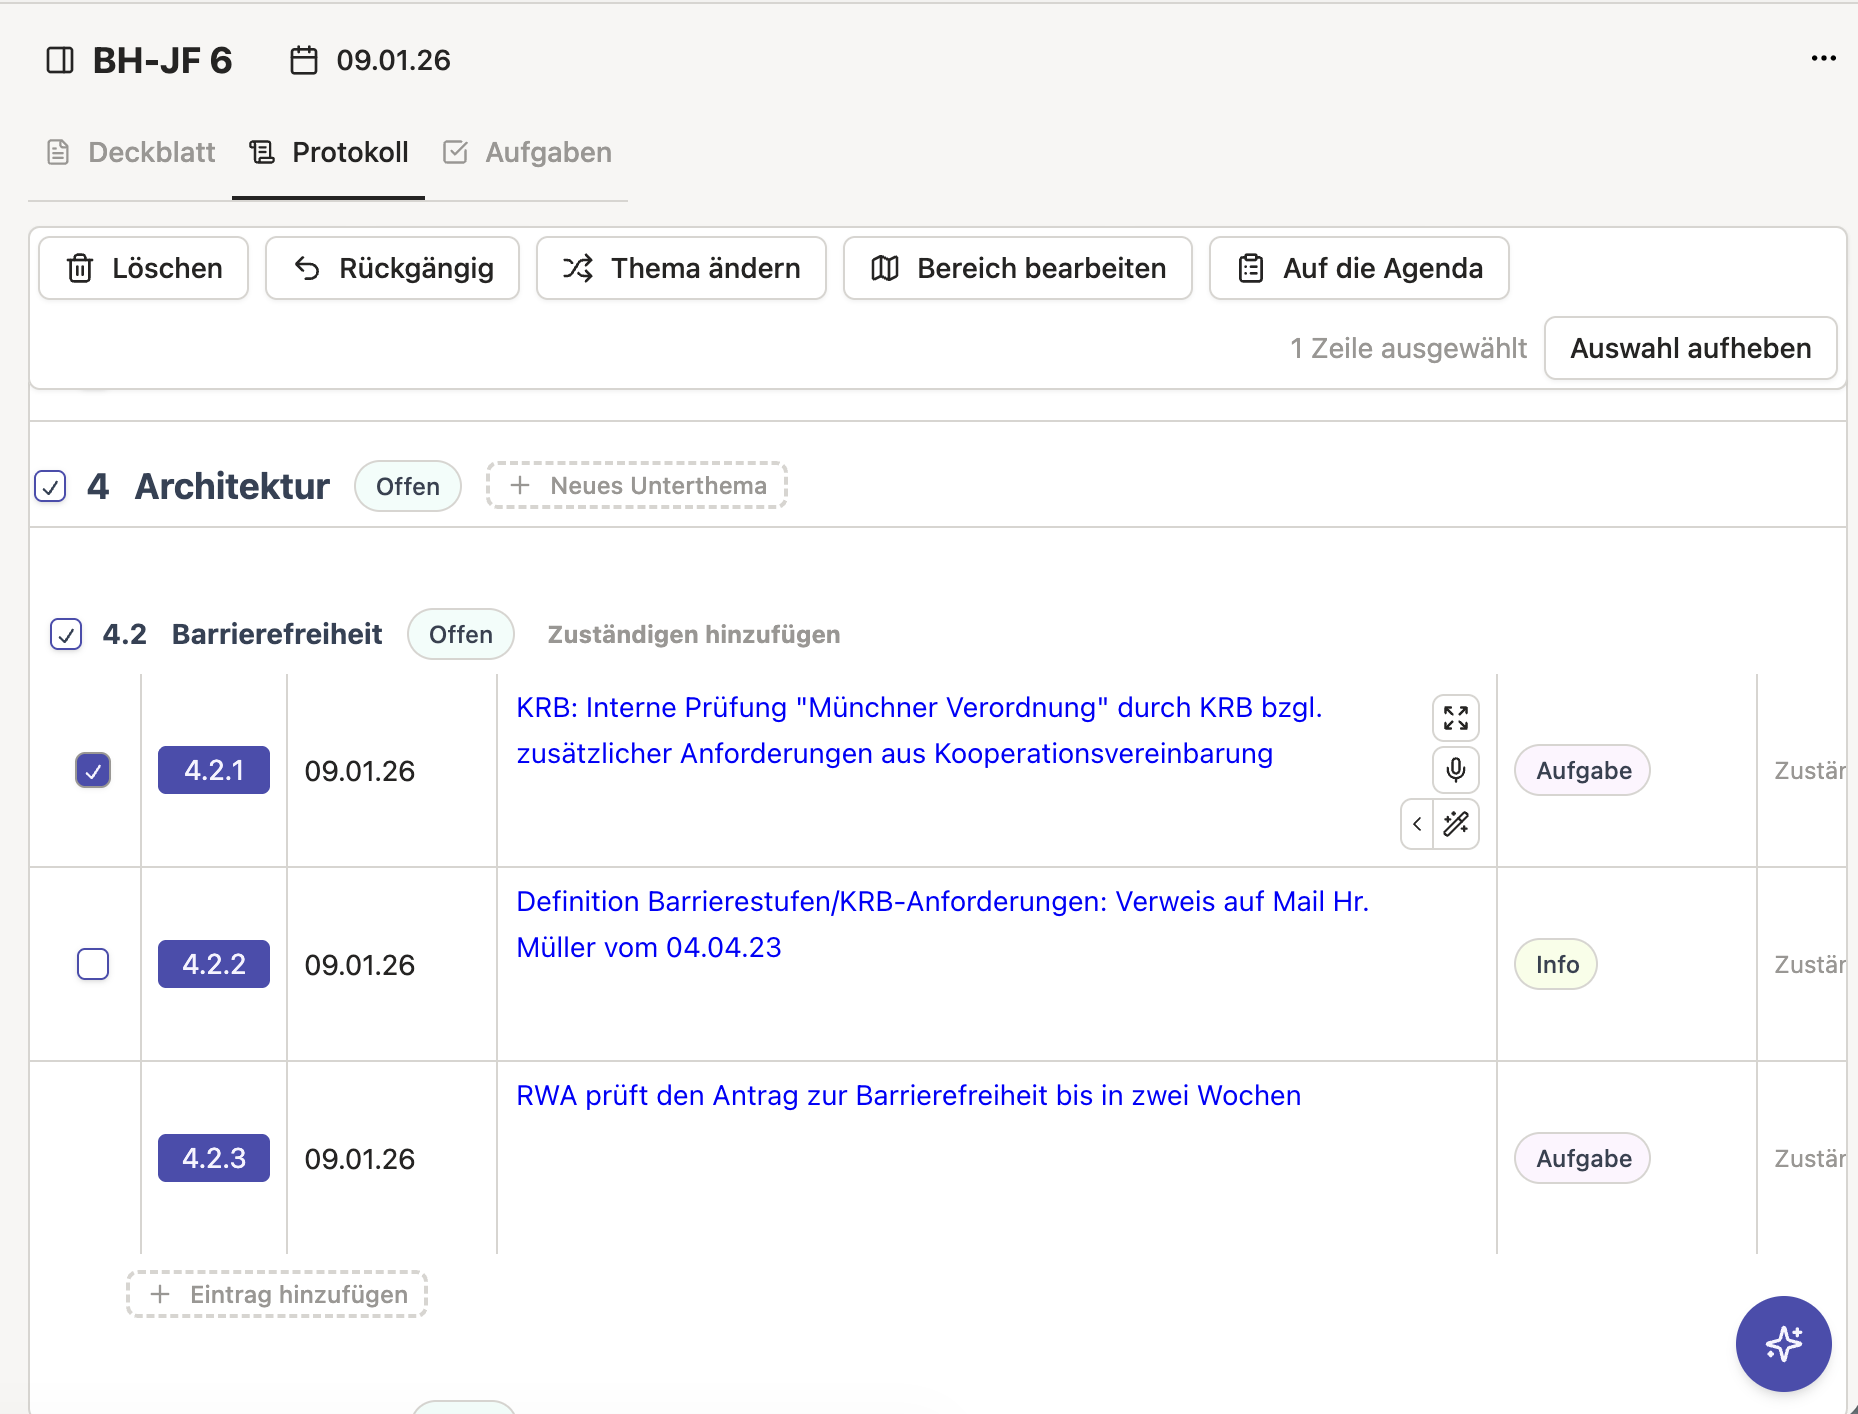This screenshot has height=1414, width=1858.
Task: Collapse the entry tools with left chevron
Action: click(x=1417, y=824)
